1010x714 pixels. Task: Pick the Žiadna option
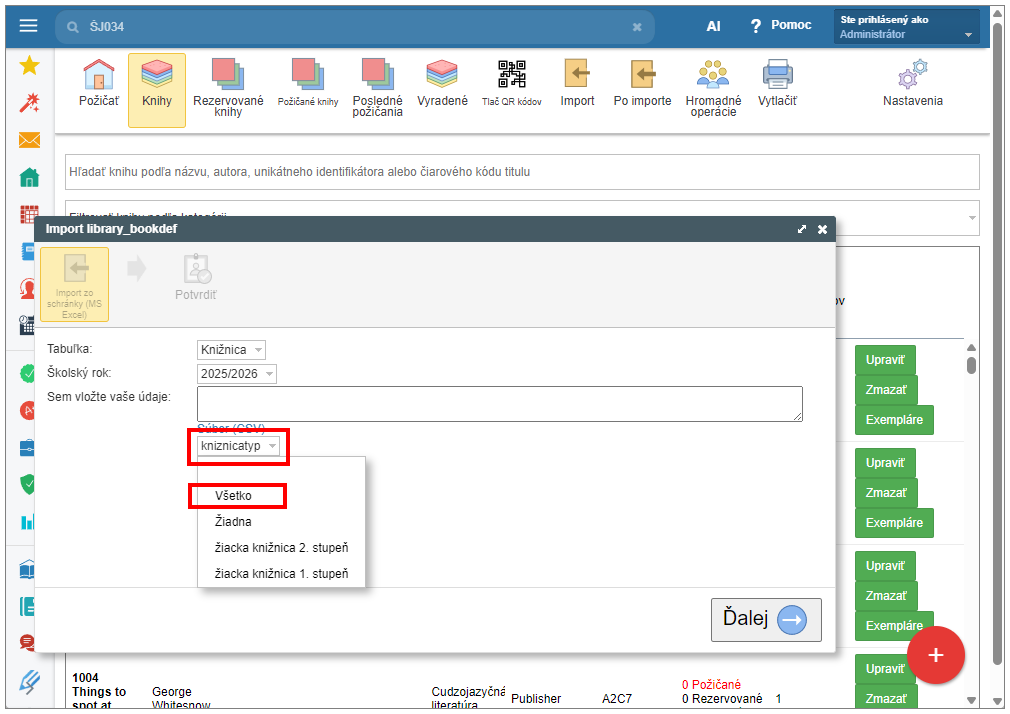233,522
